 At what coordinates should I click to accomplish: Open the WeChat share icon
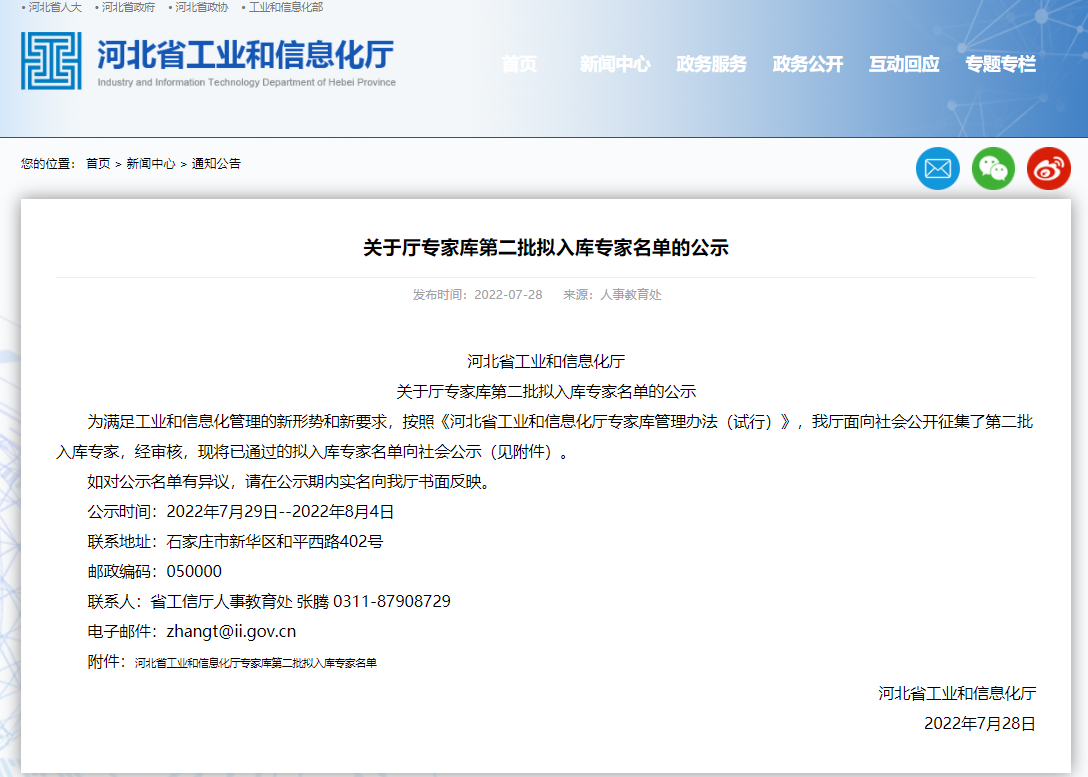click(993, 169)
